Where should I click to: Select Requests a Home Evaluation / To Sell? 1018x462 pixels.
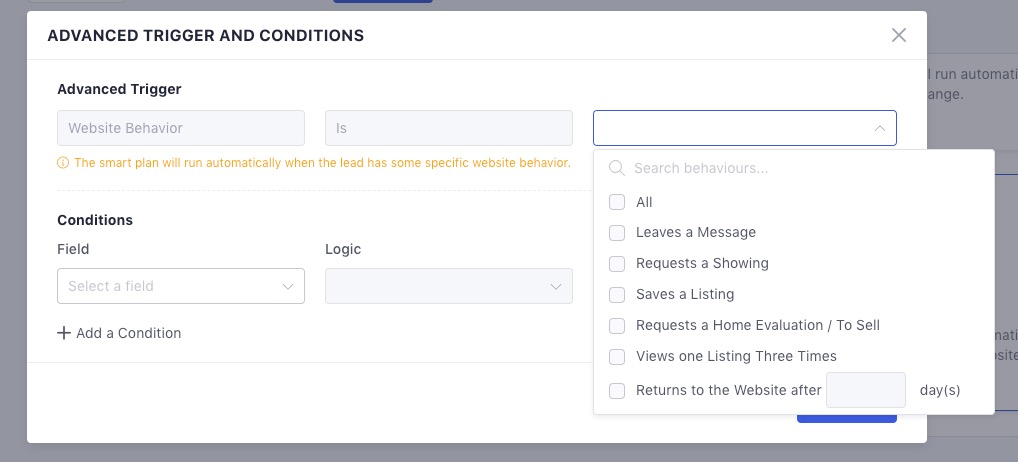[617, 326]
